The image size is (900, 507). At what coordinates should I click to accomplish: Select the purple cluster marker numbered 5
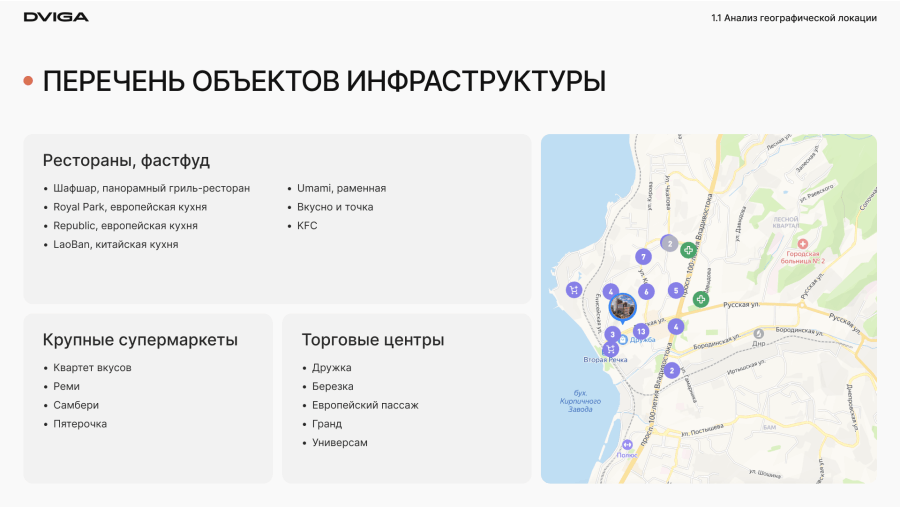pos(676,290)
